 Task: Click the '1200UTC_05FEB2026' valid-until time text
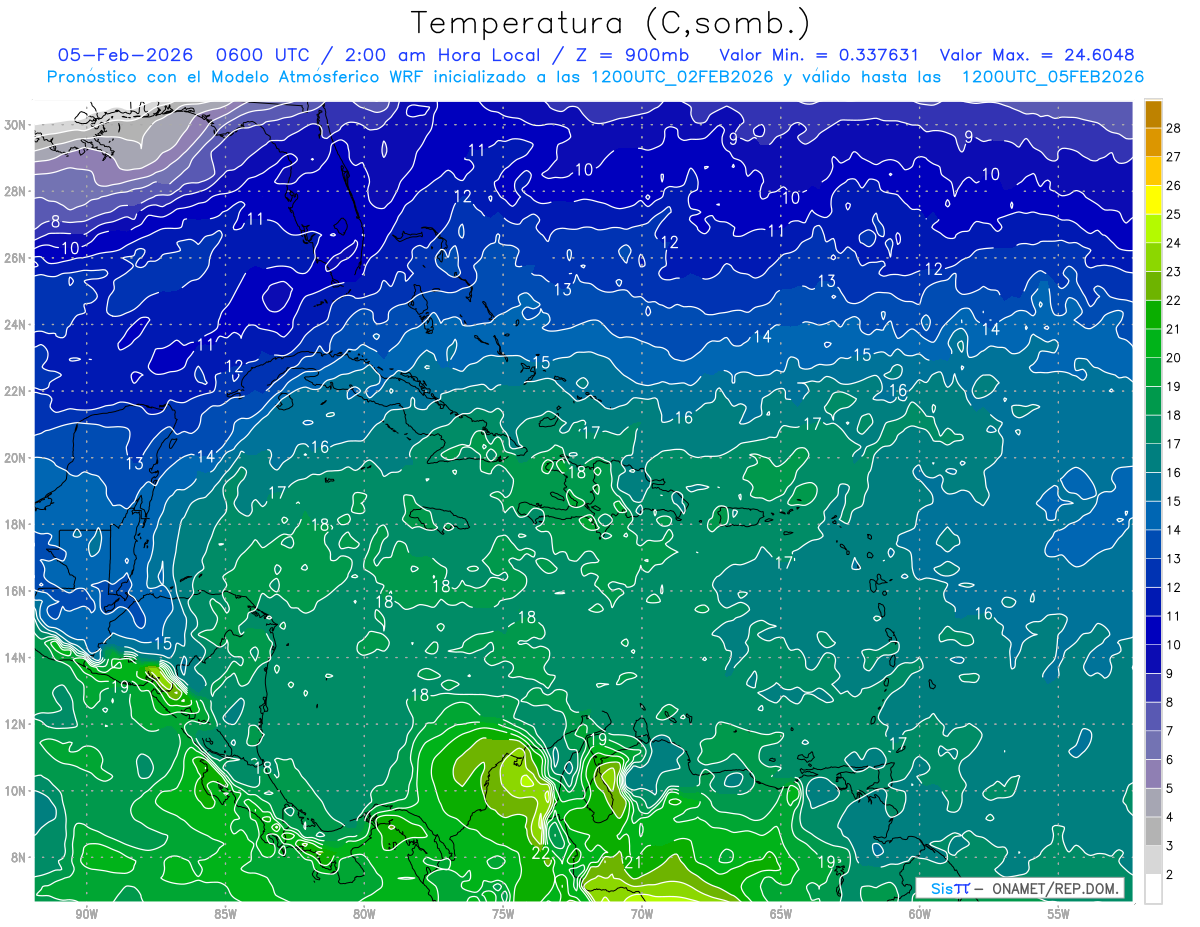(x=1052, y=77)
